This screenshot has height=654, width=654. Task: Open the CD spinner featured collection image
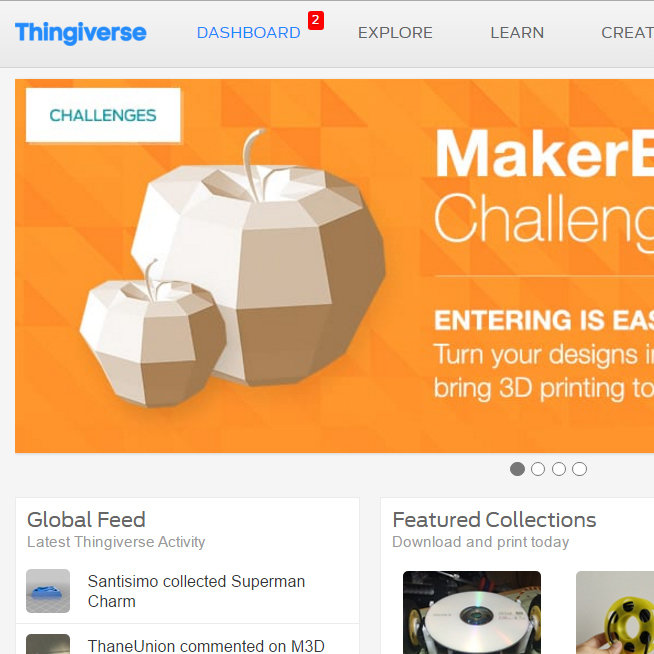coord(472,612)
